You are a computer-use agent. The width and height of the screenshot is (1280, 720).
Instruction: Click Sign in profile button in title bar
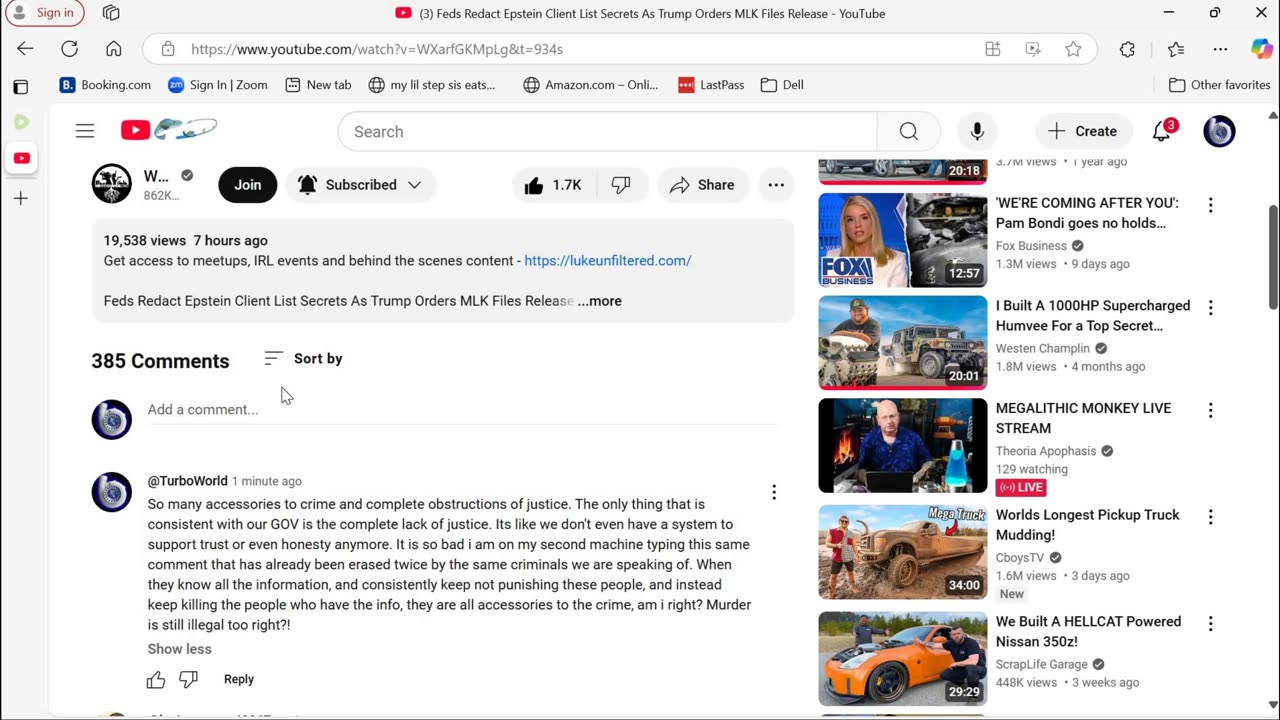click(44, 13)
